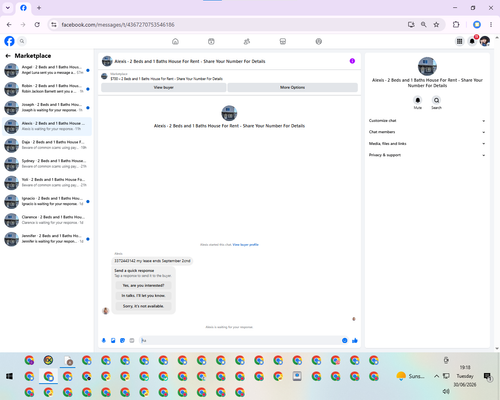This screenshot has width=500, height=400.
Task: Send quick response 'Sorry, it's not available.'
Action: [x=143, y=306]
